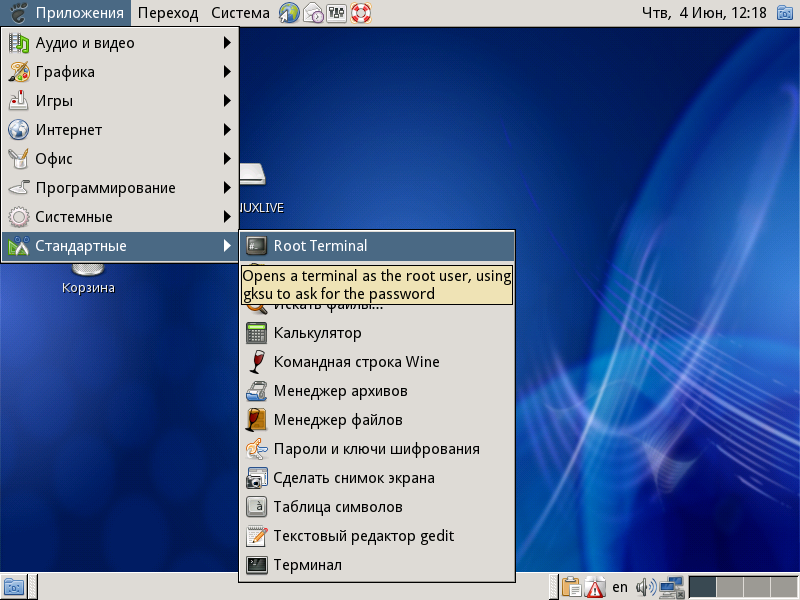Open the network connection tray icon
Viewport: 800px width, 600px height.
pos(671,587)
